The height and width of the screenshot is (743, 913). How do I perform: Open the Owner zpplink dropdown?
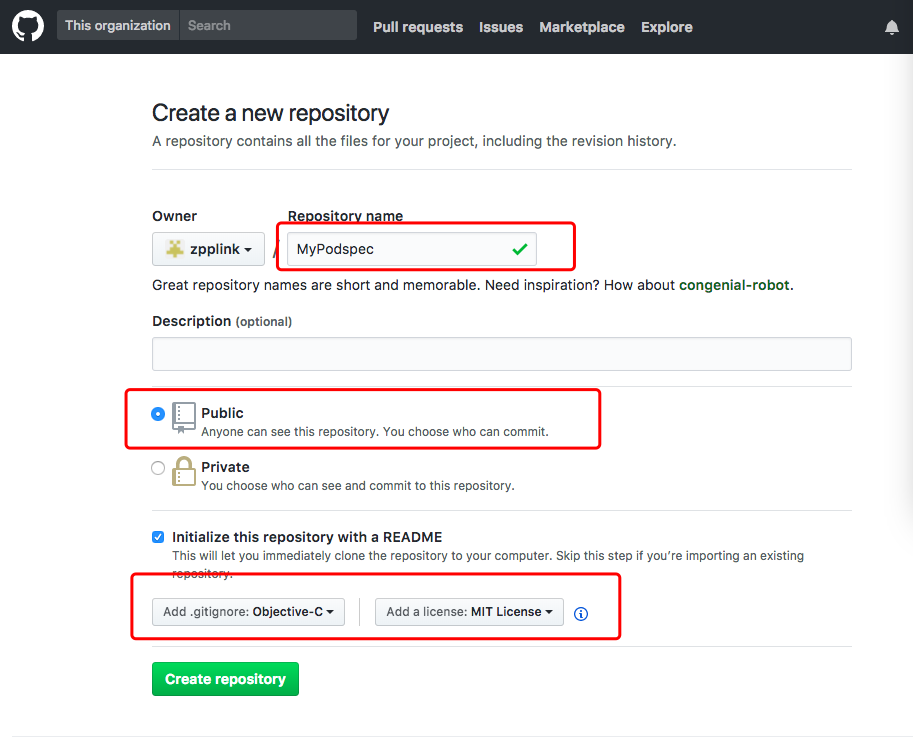click(x=208, y=249)
